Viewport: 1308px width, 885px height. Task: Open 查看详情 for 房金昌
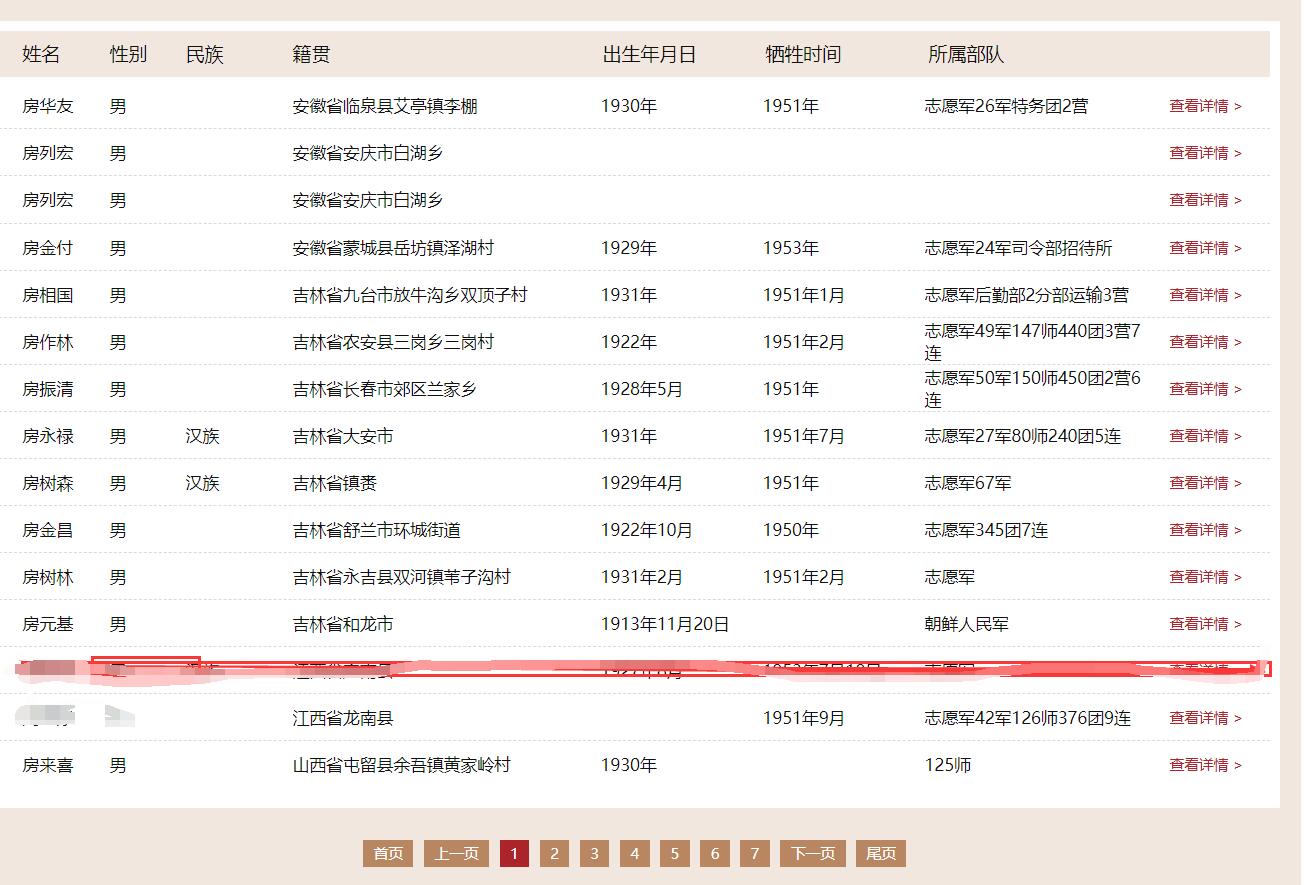[1205, 530]
